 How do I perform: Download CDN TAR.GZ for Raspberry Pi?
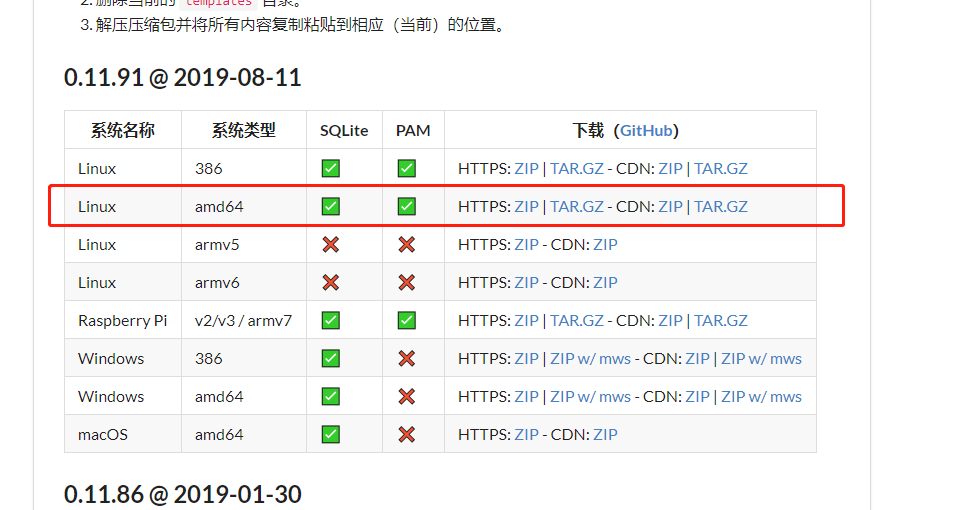721,321
